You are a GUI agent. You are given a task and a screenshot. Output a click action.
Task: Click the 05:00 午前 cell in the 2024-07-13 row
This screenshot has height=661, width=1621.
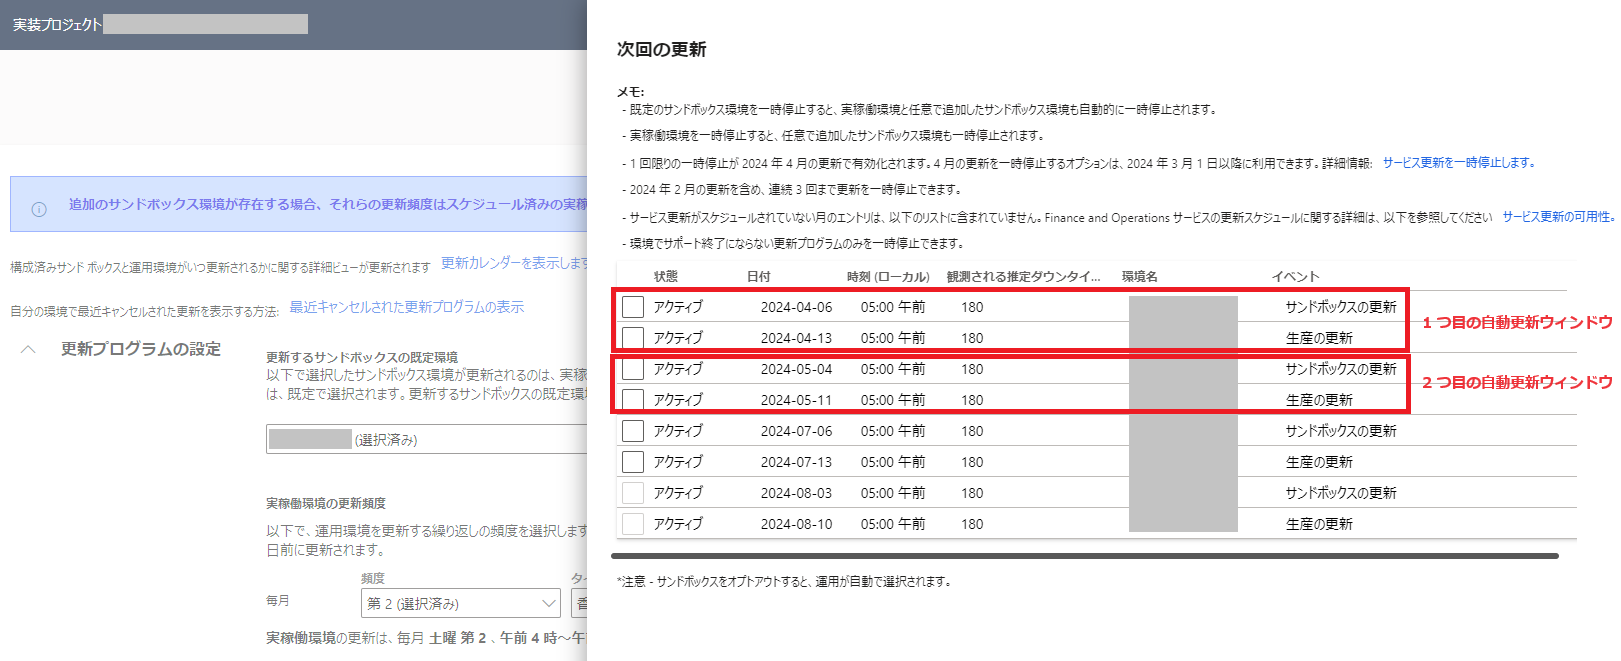point(893,462)
